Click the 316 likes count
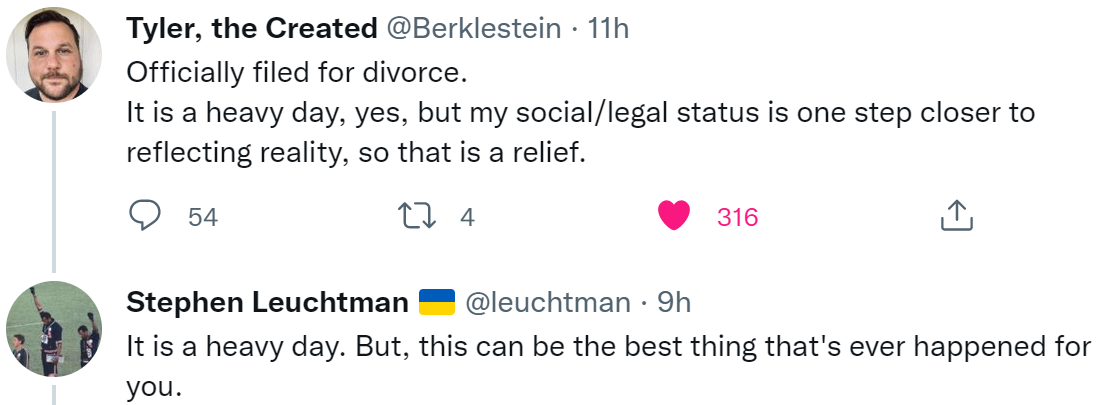This screenshot has height=405, width=1097. tap(737, 218)
